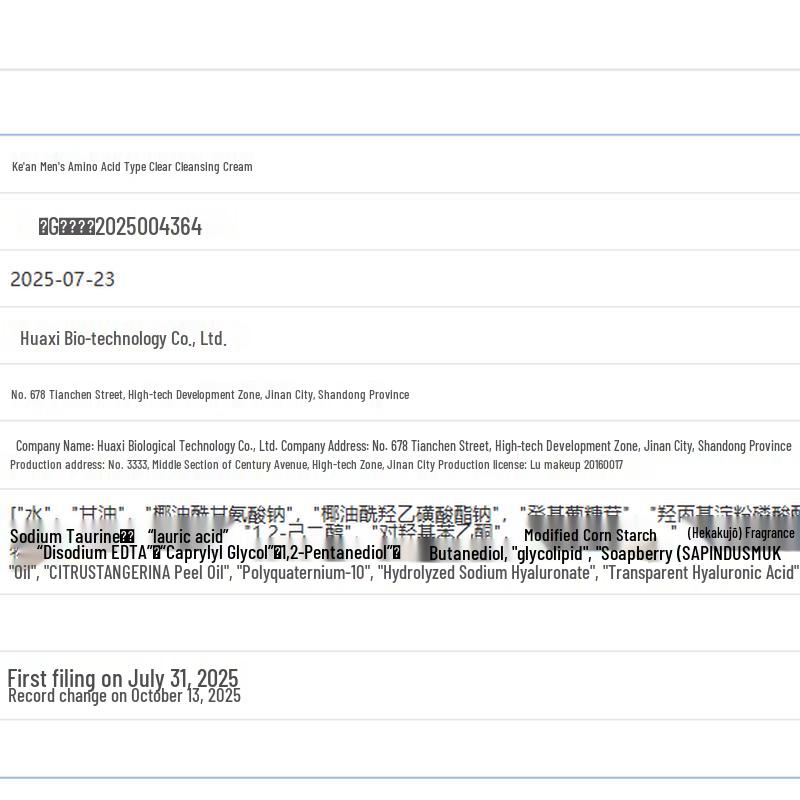800x800 pixels.
Task: Click 'Hydrolyzed Sodium Hyaluronate' ingredient
Action: 486,572
